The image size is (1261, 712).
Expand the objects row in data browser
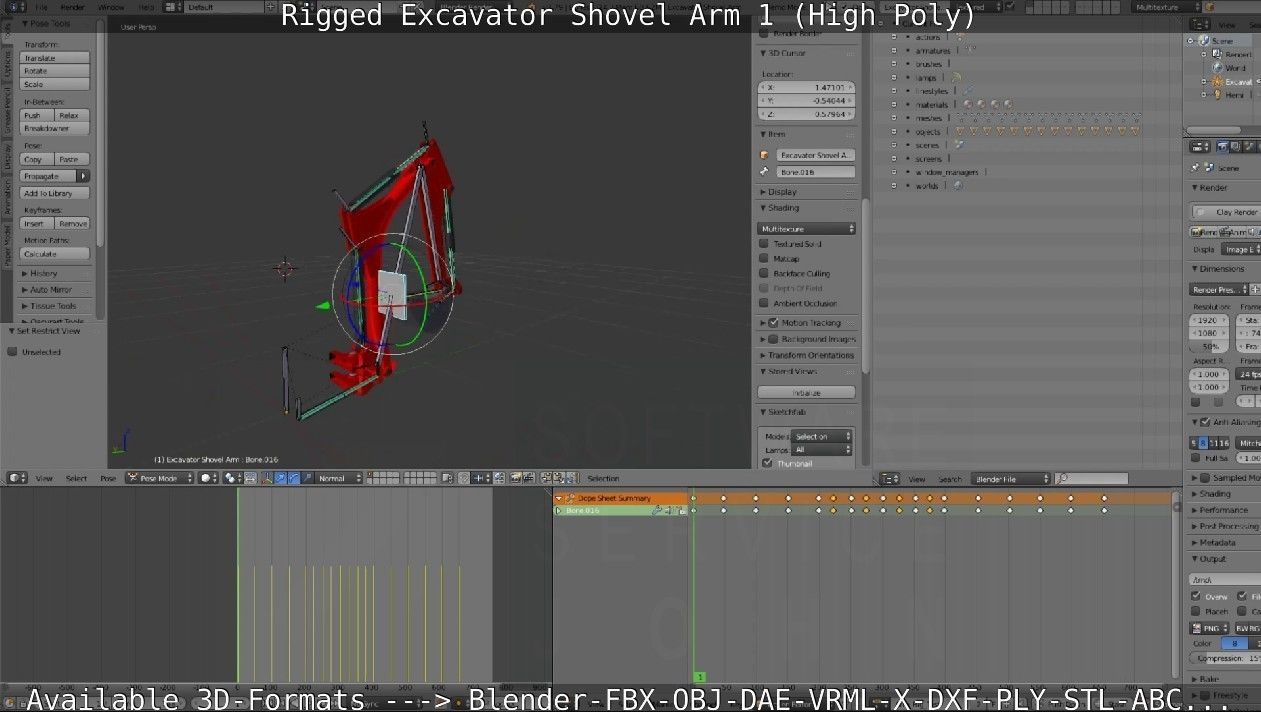click(x=895, y=131)
